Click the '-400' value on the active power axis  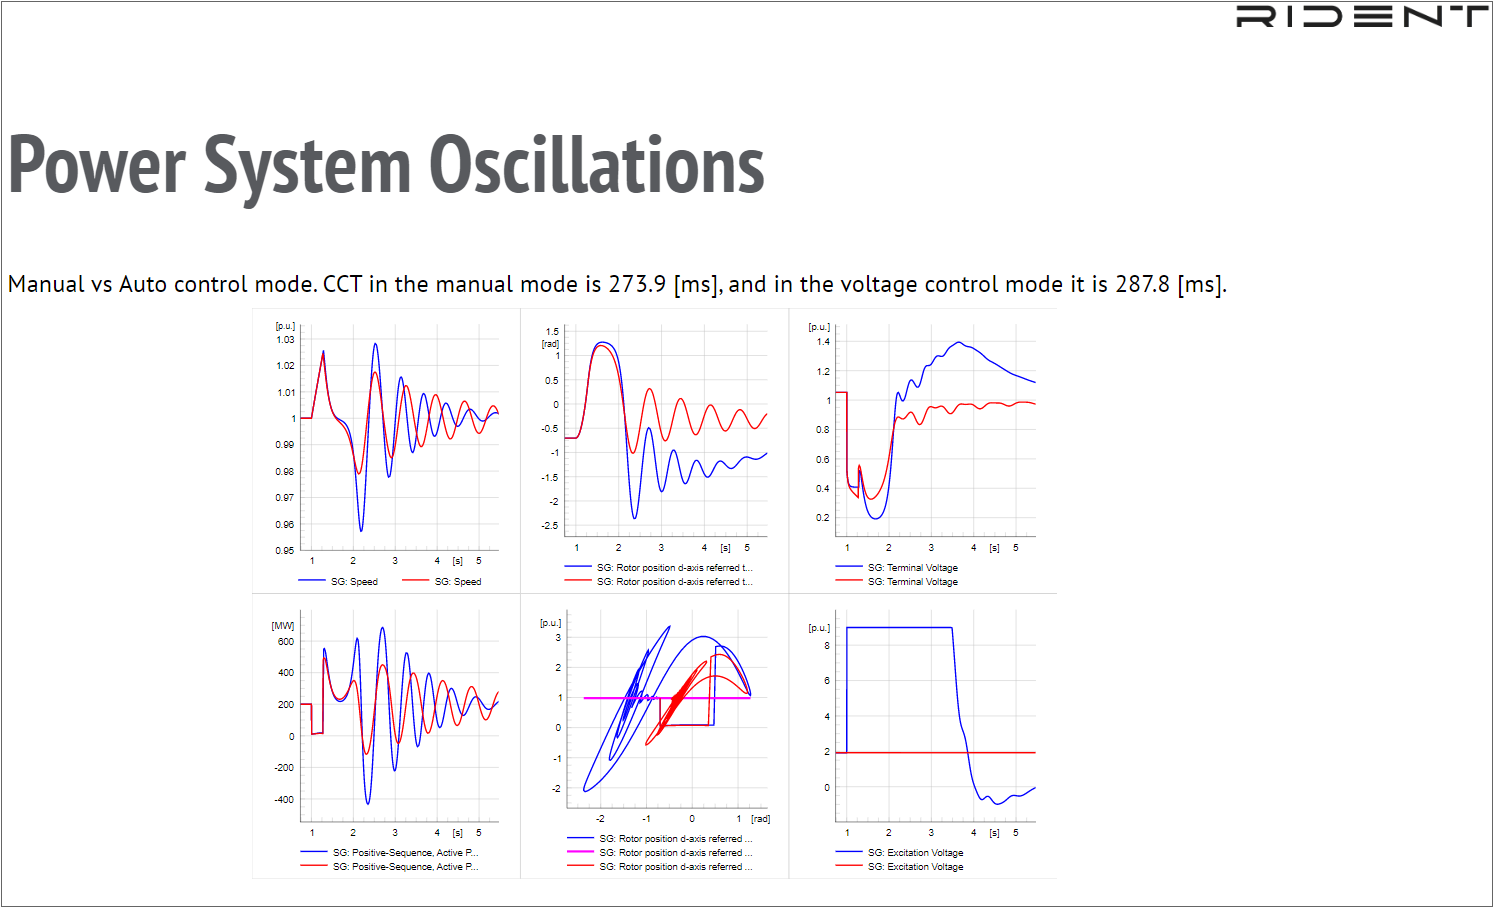pyautogui.click(x=284, y=800)
